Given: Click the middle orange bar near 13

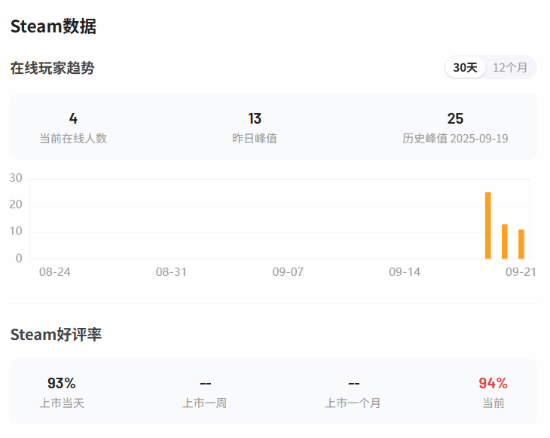Looking at the screenshot, I should [x=505, y=242].
